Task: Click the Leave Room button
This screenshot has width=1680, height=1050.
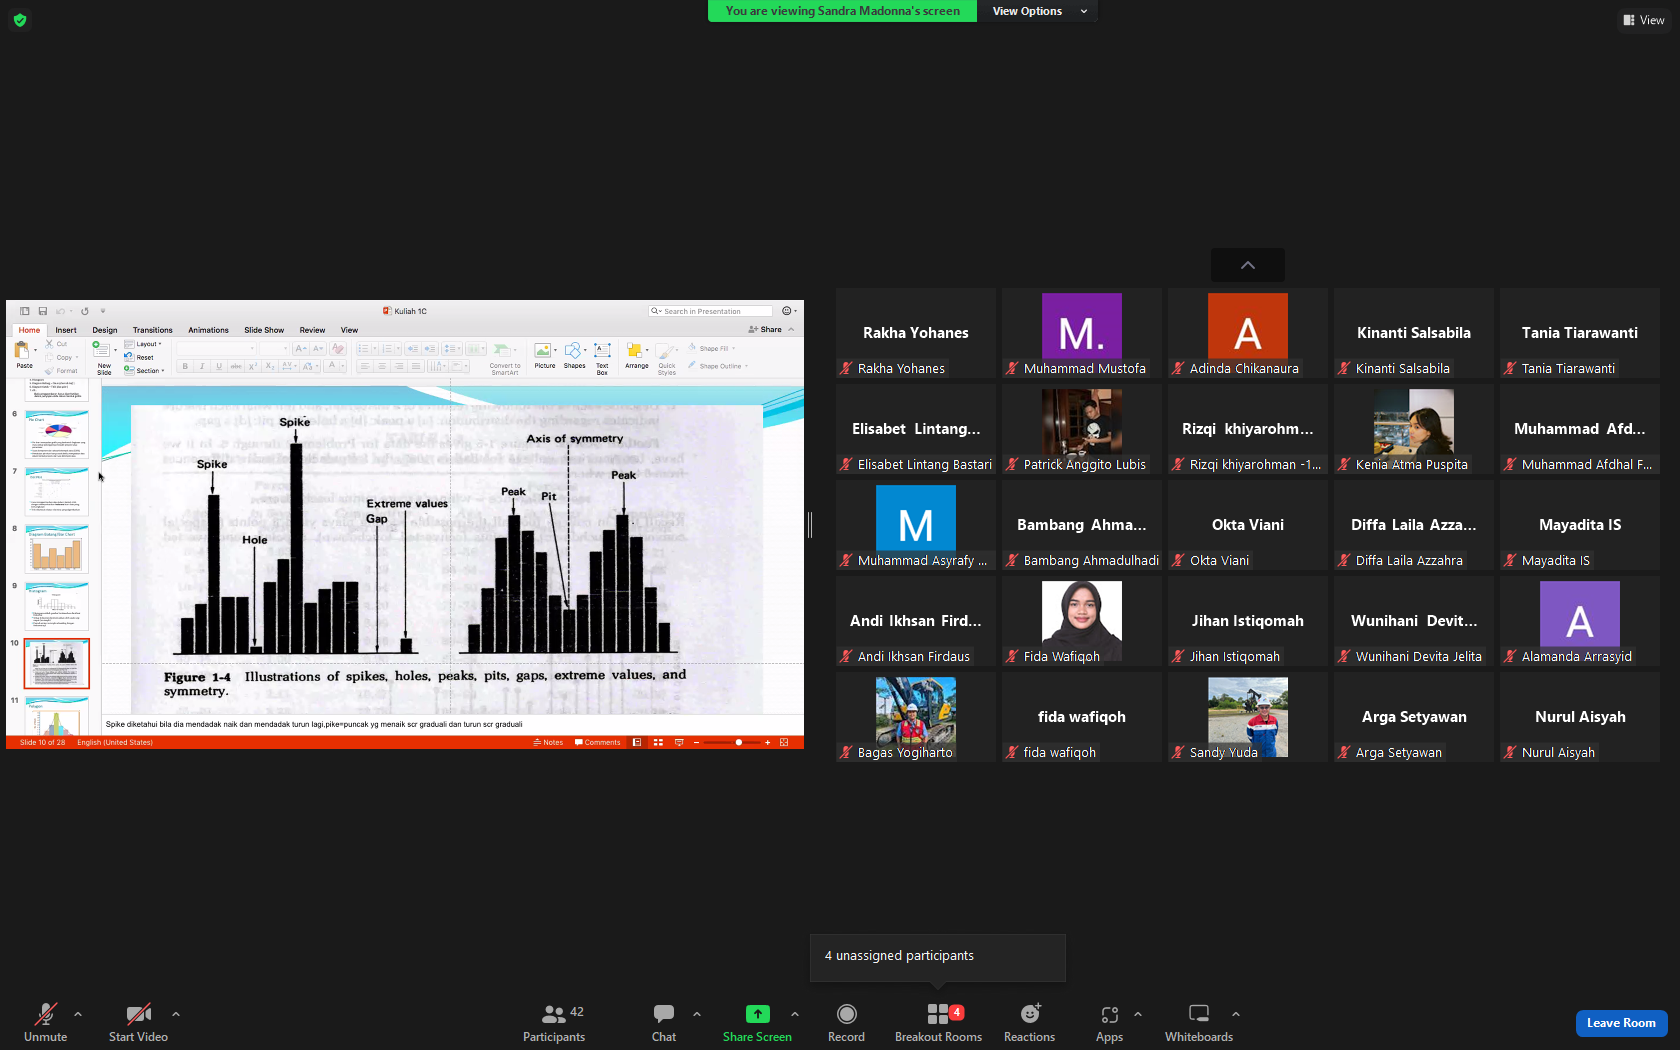Action: coord(1621,1023)
